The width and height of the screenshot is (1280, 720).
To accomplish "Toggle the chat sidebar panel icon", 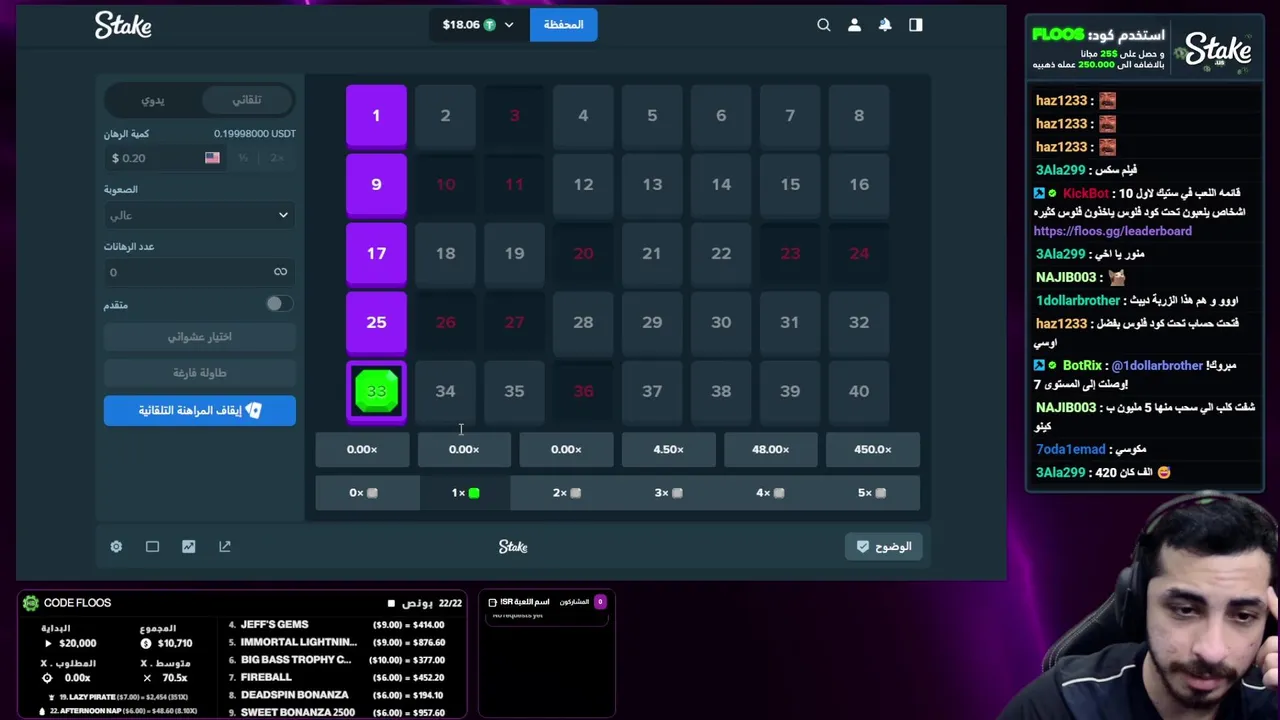I will tap(916, 25).
